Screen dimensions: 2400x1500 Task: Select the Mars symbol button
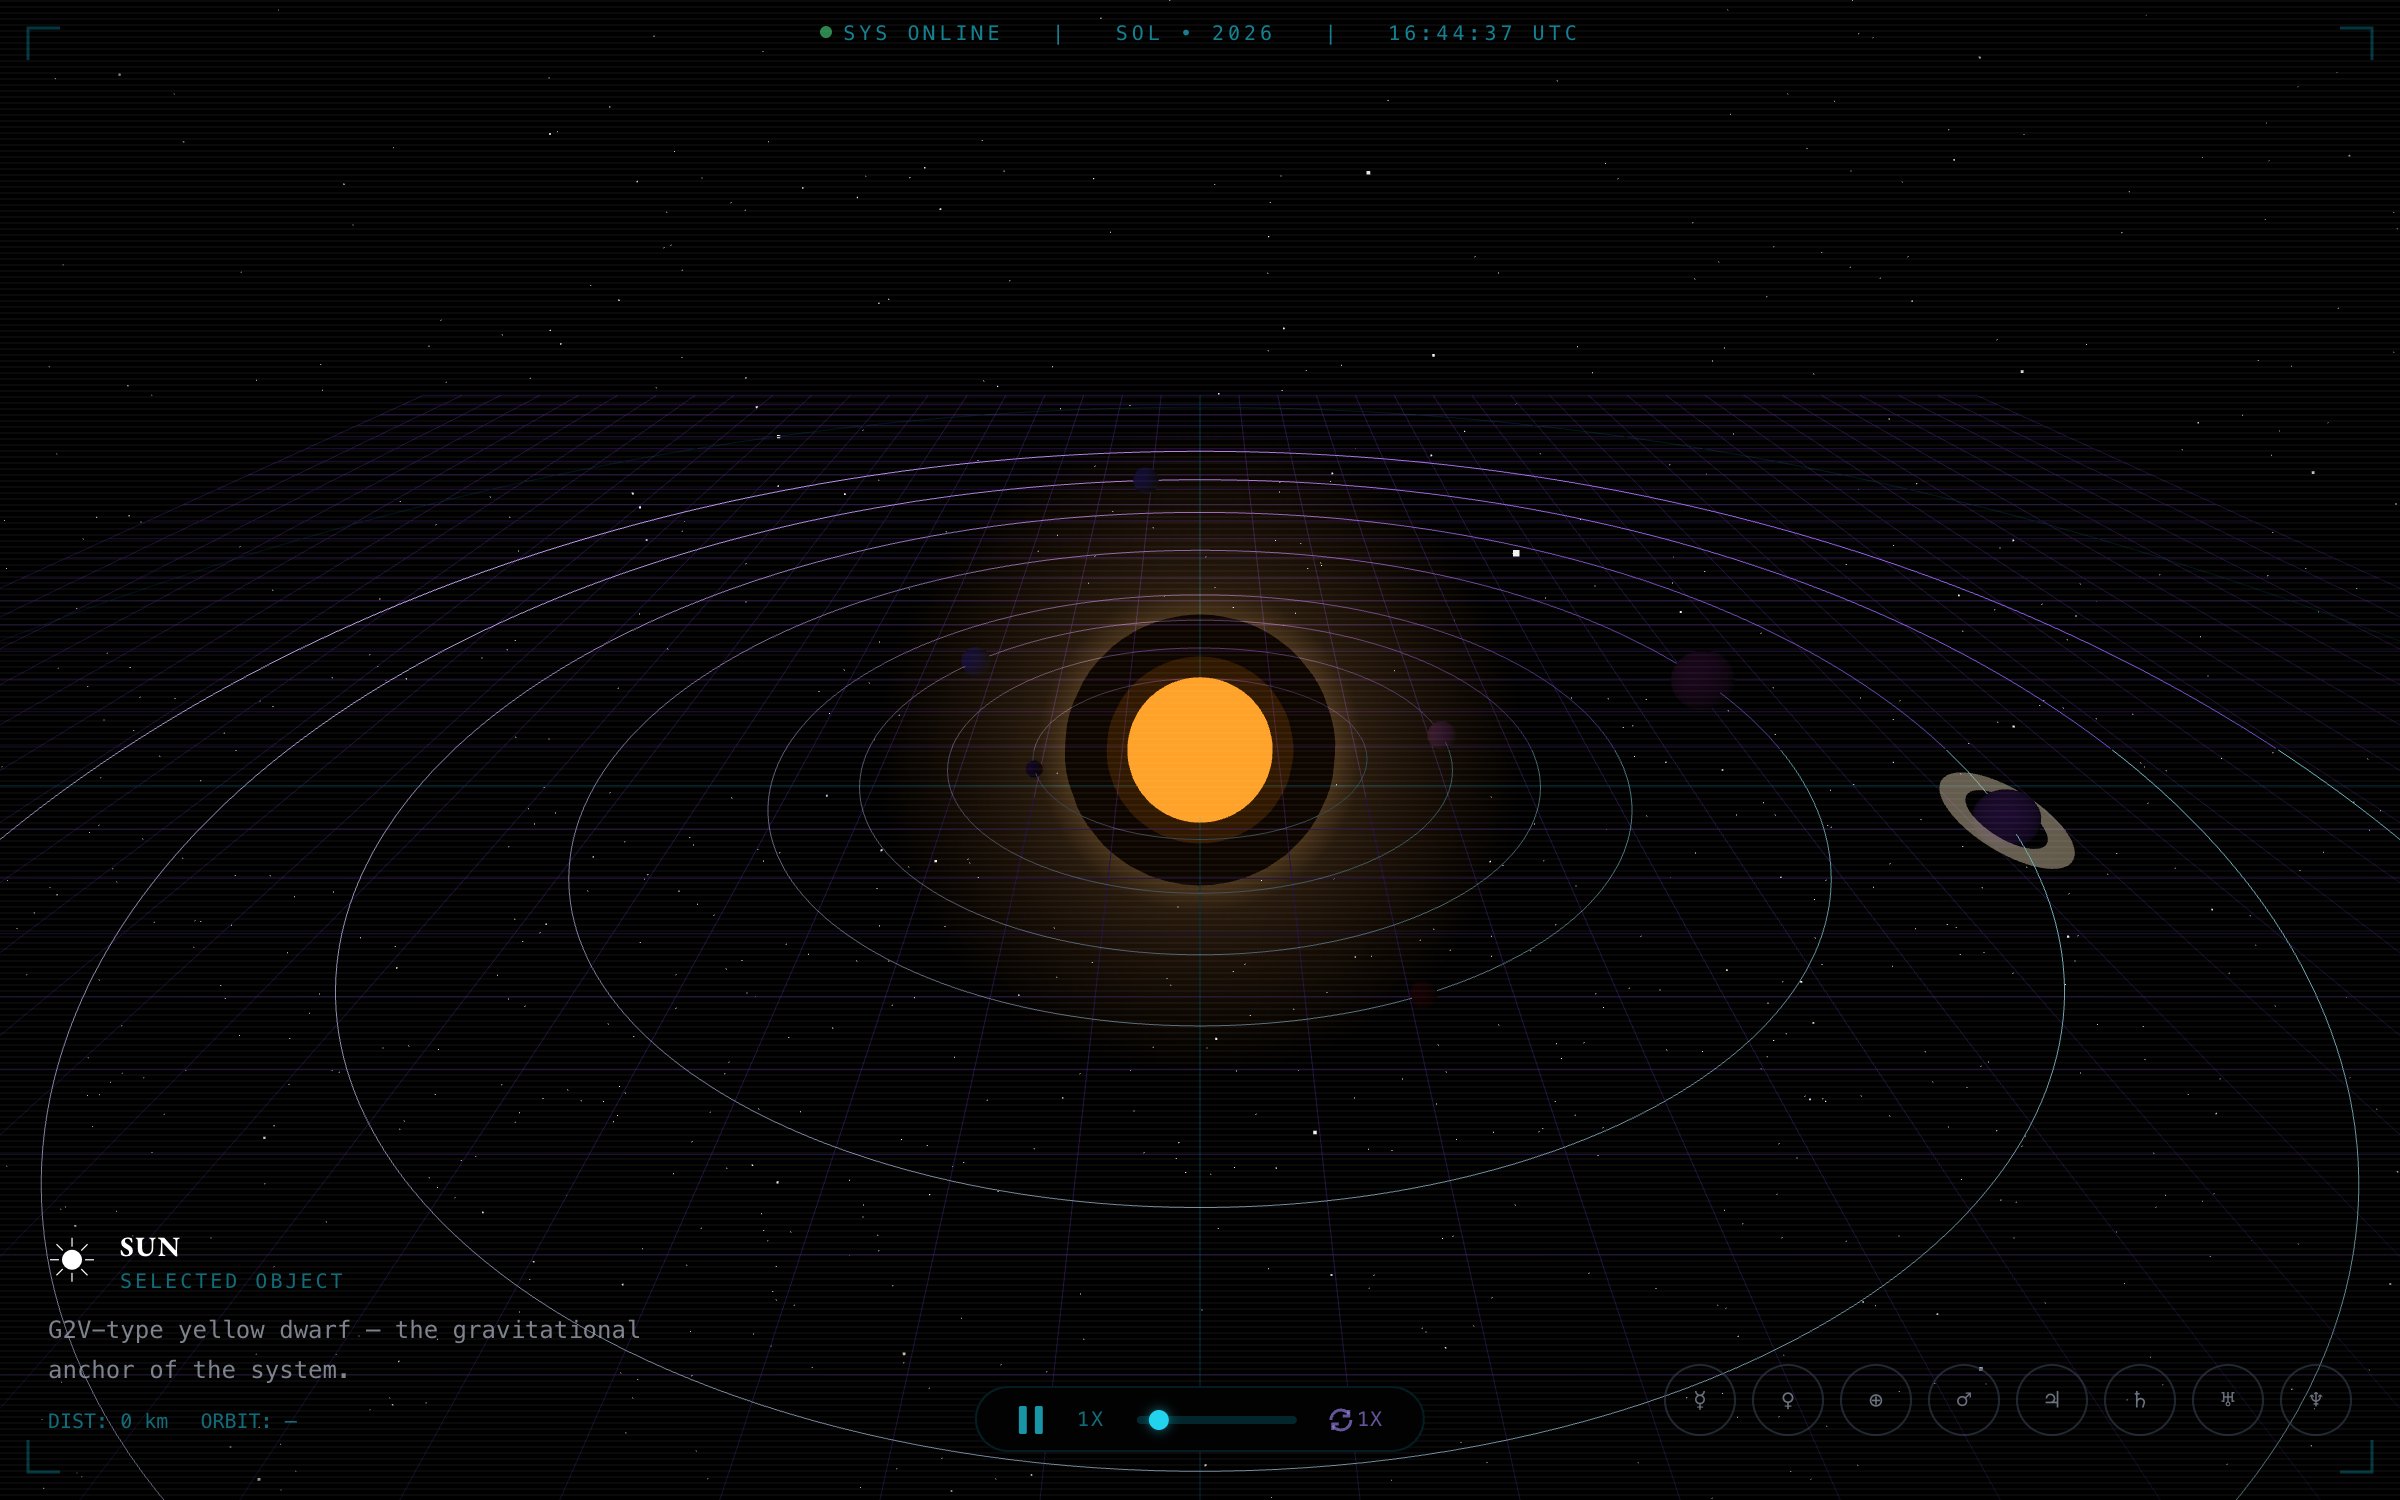1963,1400
